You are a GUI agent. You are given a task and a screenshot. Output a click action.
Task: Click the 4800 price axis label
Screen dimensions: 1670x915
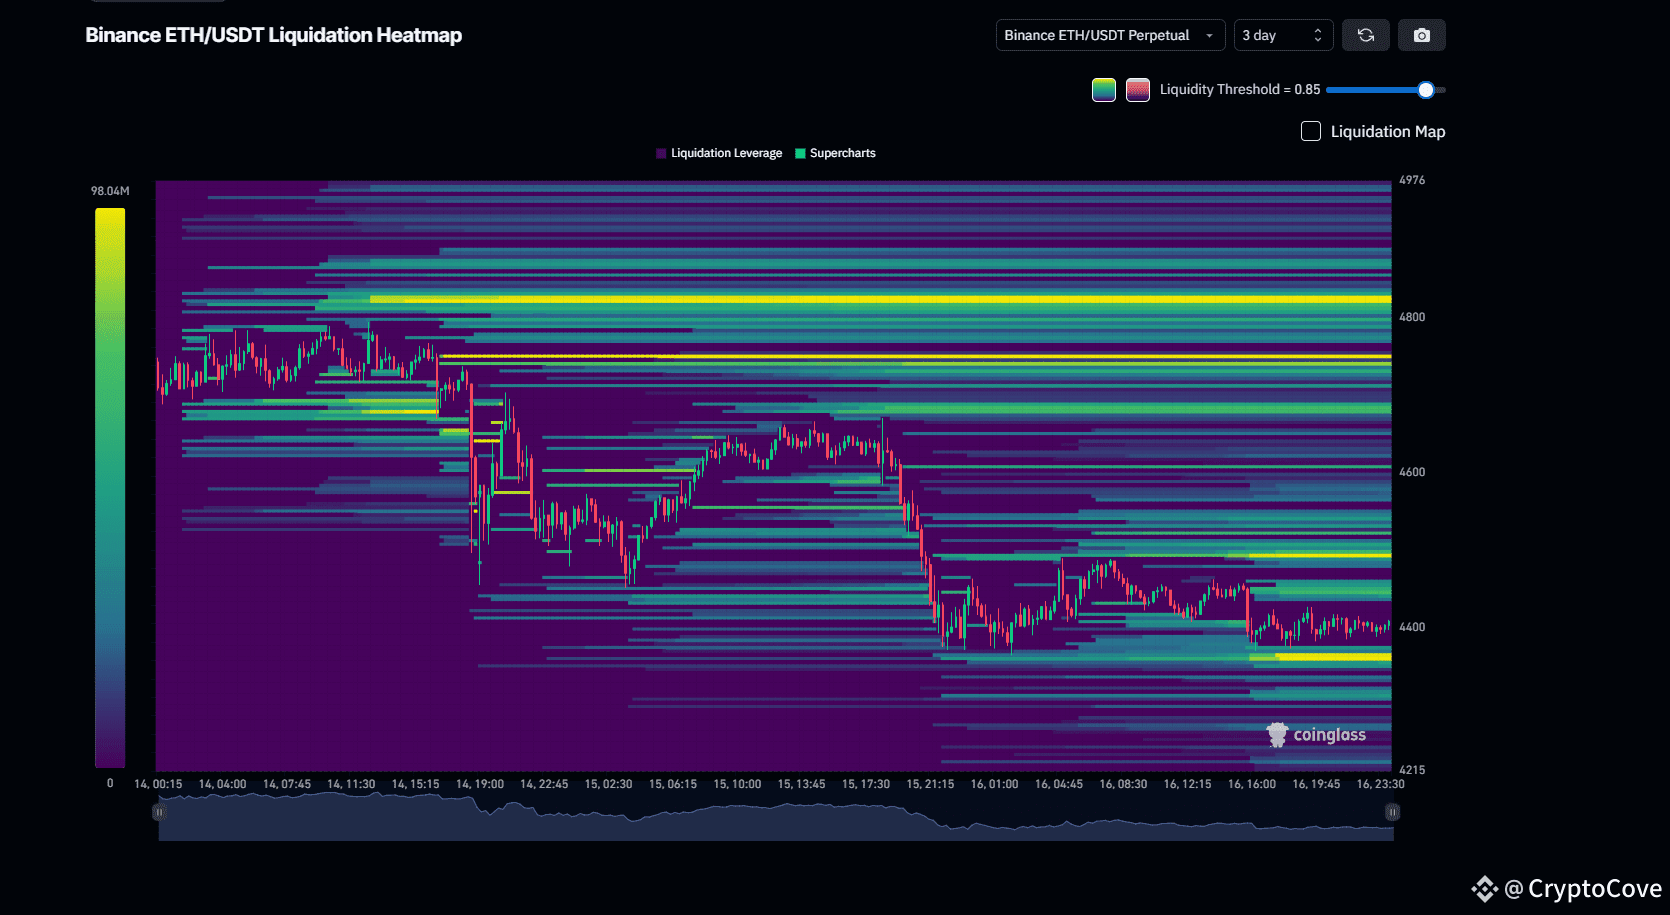(1412, 317)
